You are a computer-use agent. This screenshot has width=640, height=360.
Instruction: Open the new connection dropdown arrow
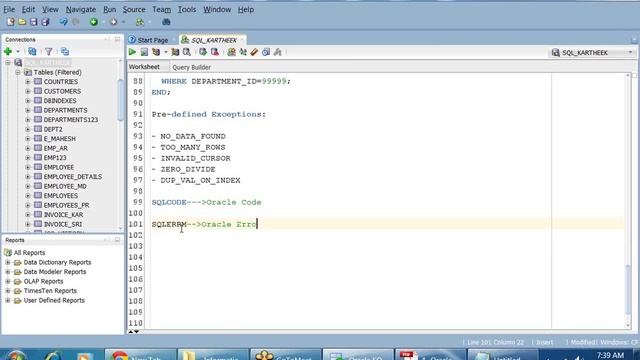click(x=18, y=52)
